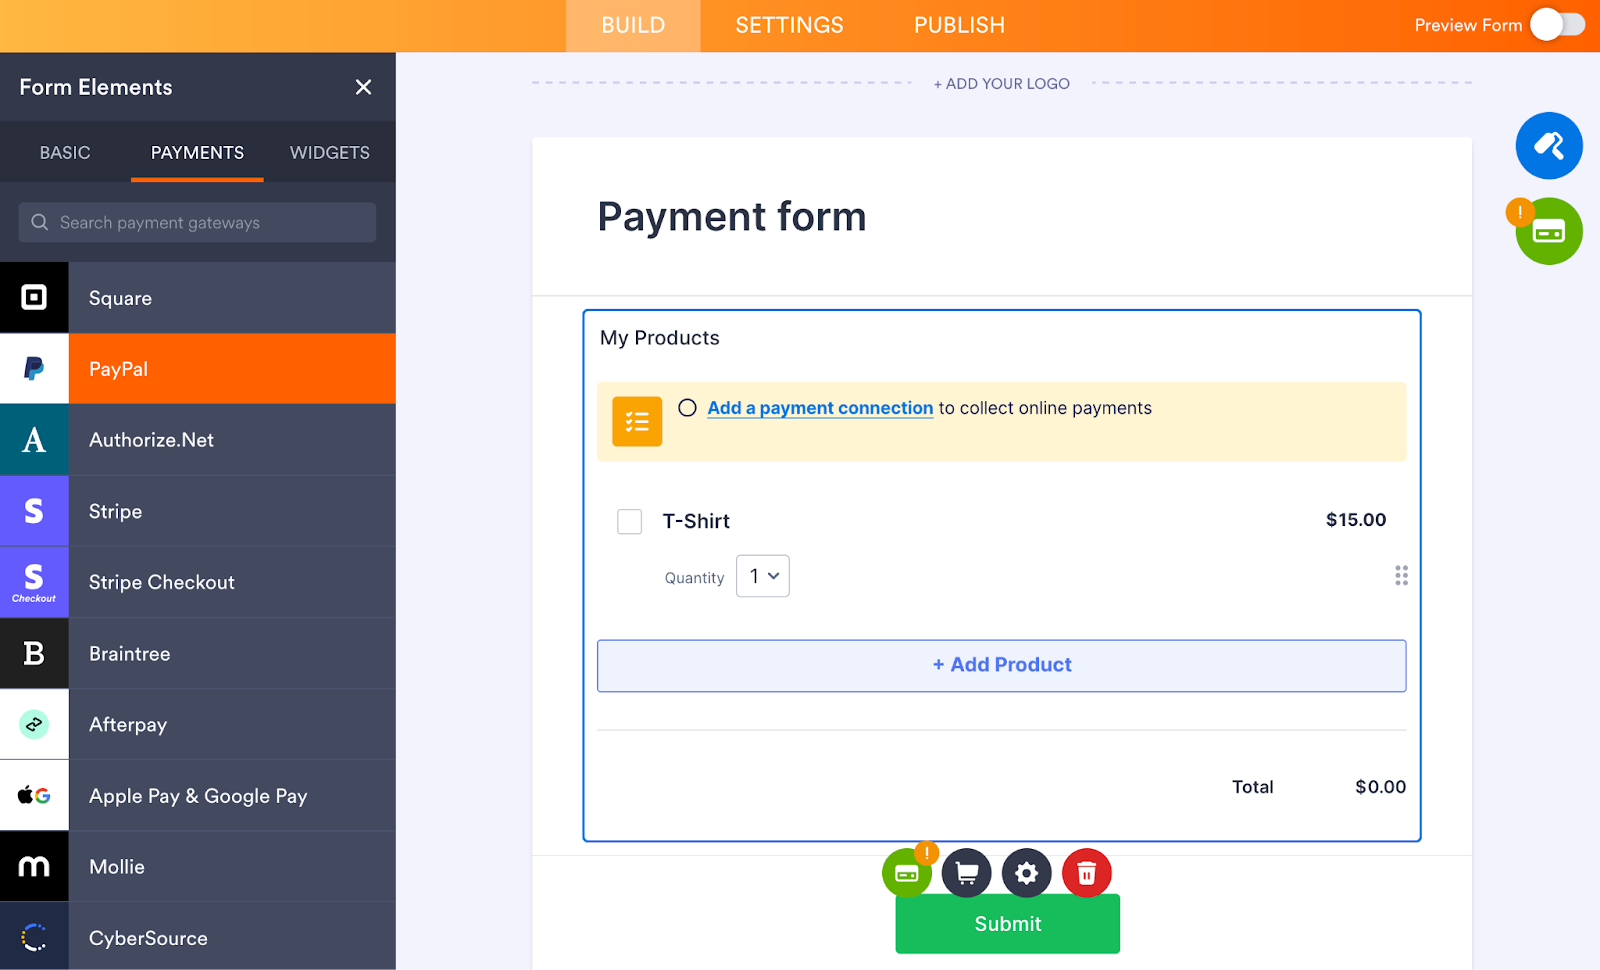Image resolution: width=1600 pixels, height=970 pixels.
Task: Select the payment connection radio button
Action: [687, 407]
